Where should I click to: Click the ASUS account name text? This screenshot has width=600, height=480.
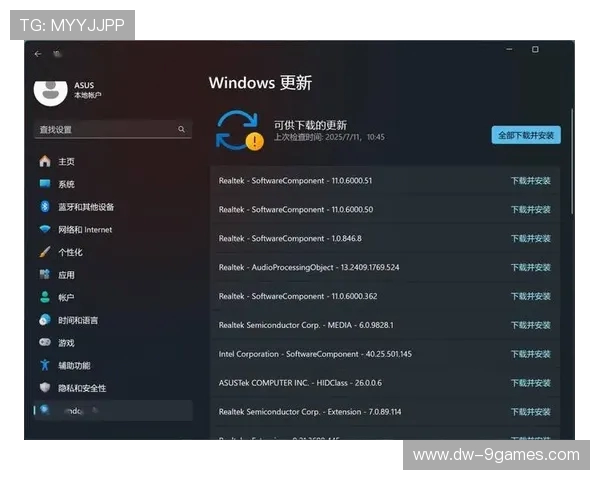pyautogui.click(x=84, y=85)
